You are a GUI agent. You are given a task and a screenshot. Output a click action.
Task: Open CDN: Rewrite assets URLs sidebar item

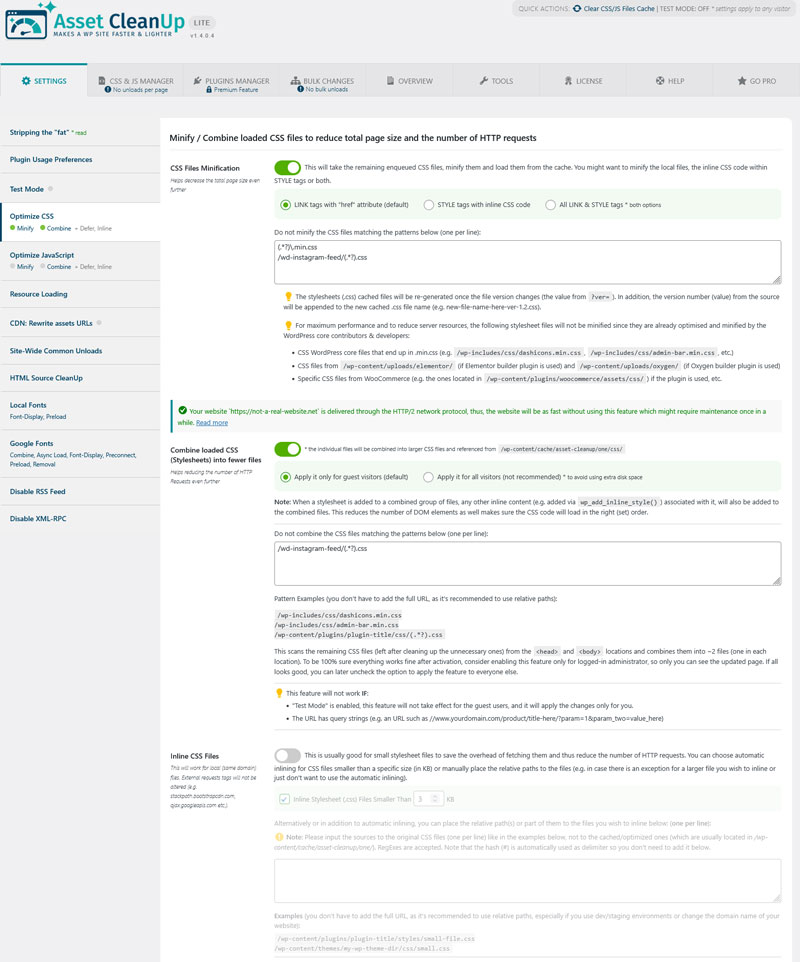click(x=80, y=323)
